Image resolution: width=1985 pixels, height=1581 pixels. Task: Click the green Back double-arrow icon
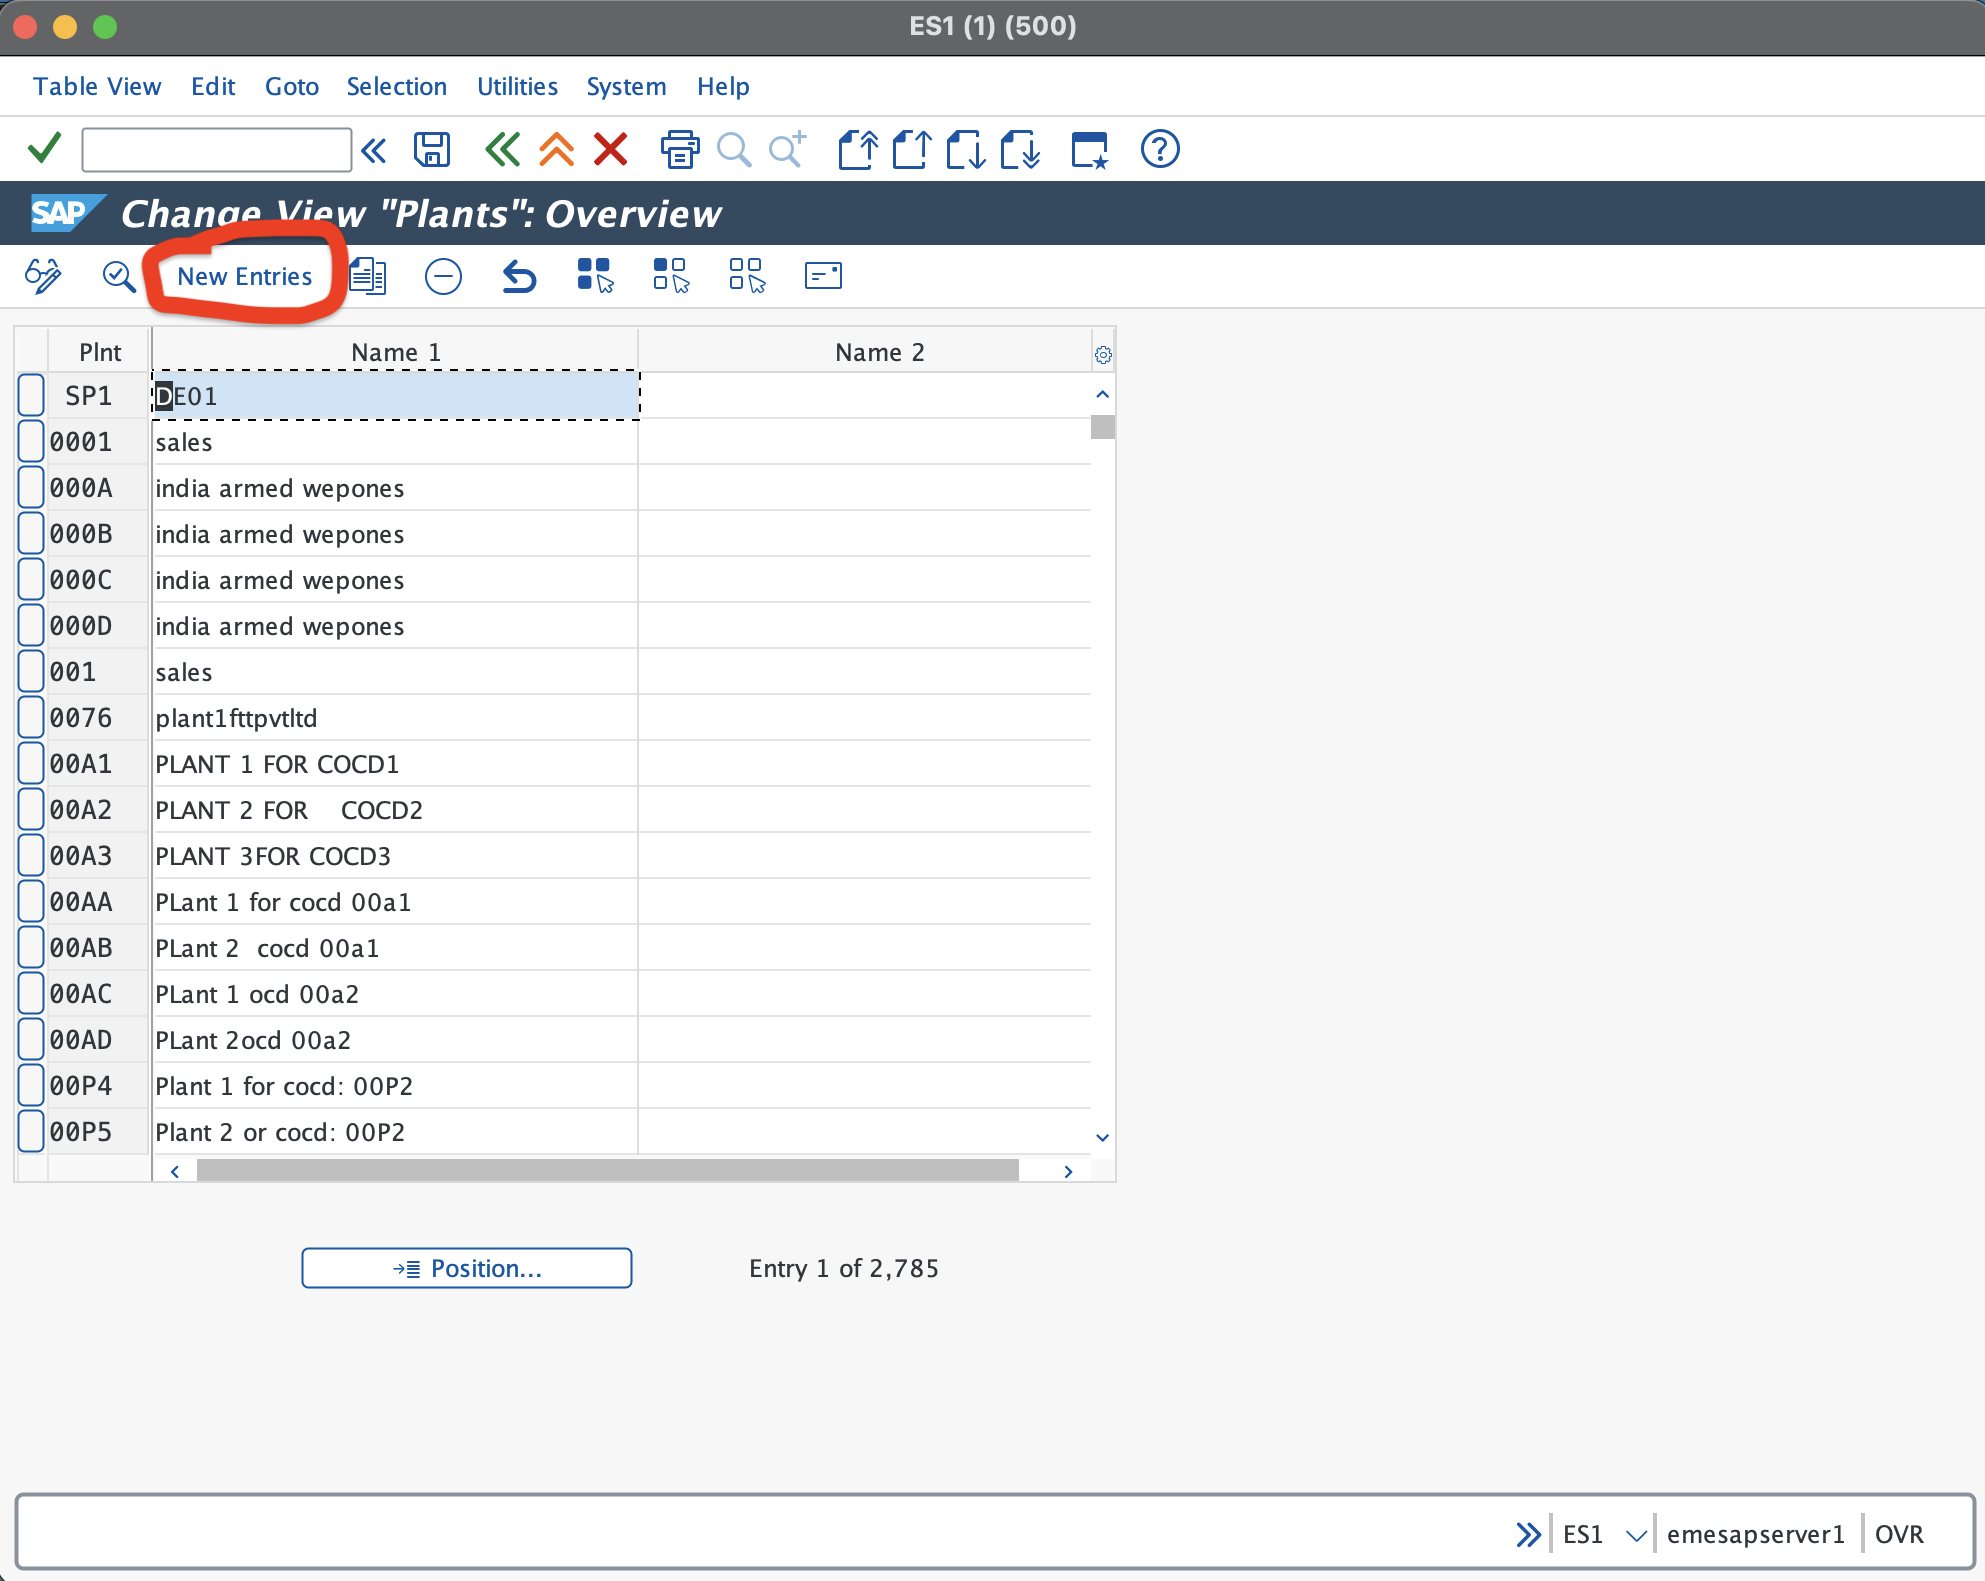click(x=502, y=150)
